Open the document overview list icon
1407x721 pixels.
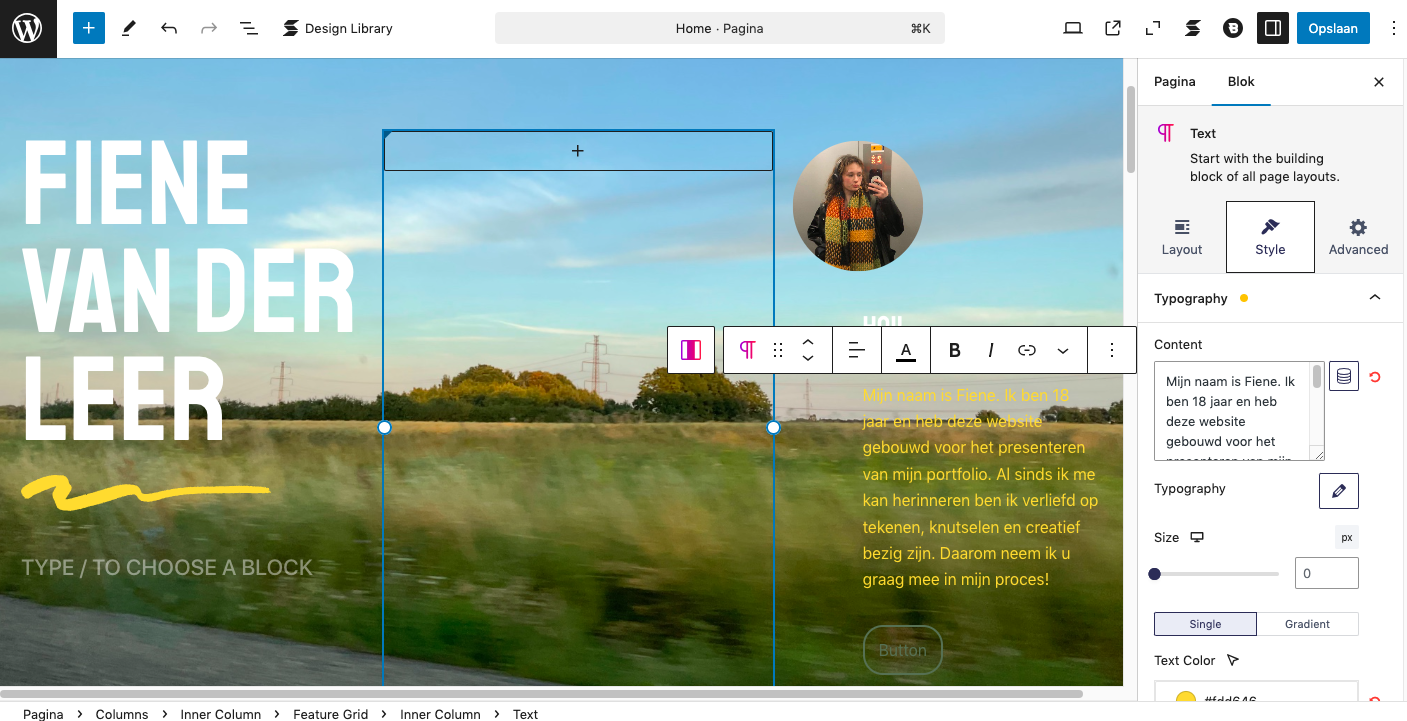(x=249, y=28)
